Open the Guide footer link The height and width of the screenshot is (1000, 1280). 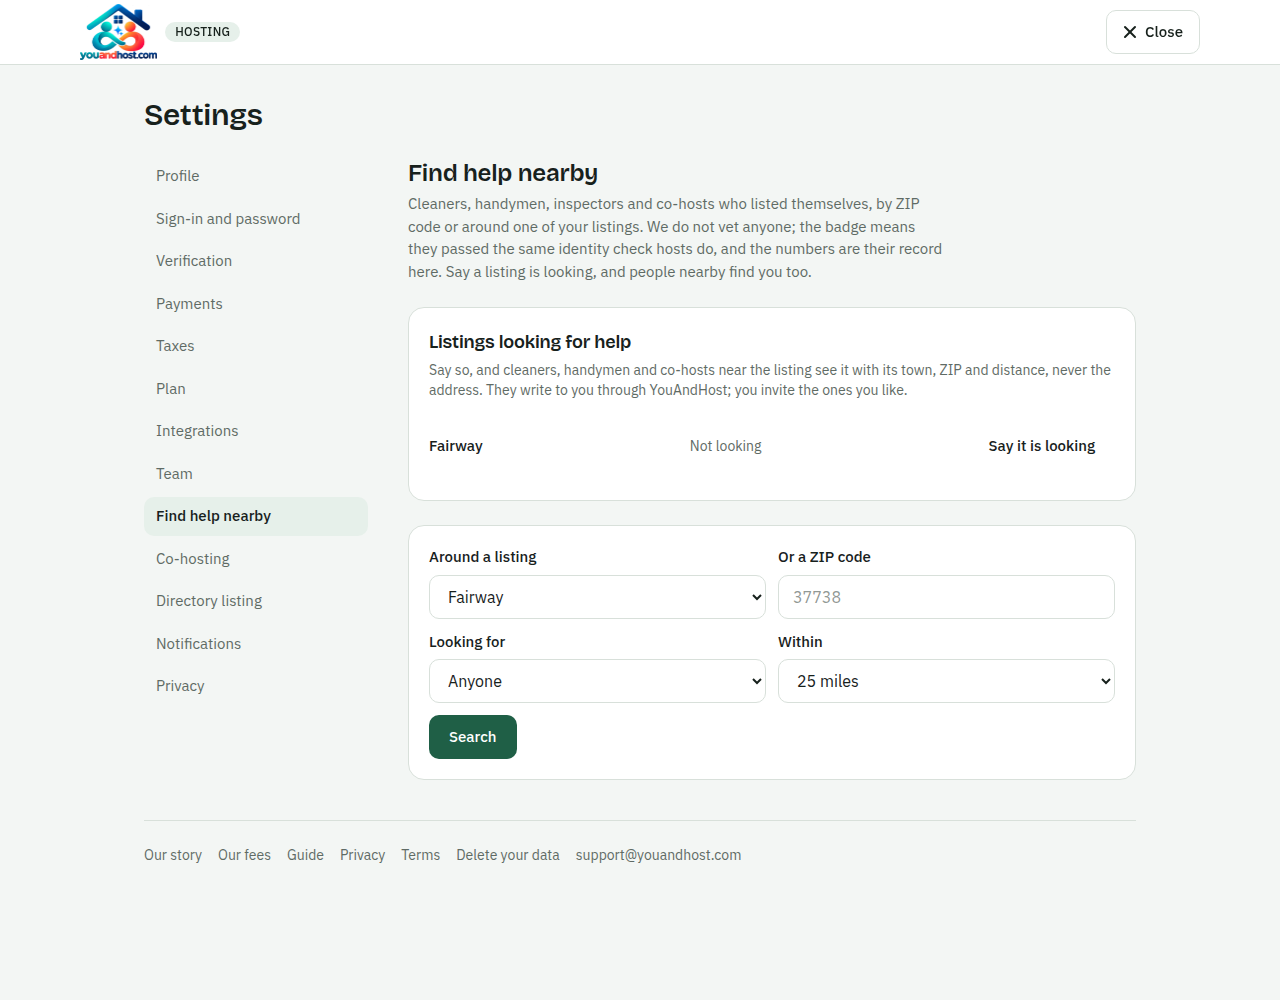pyautogui.click(x=305, y=855)
